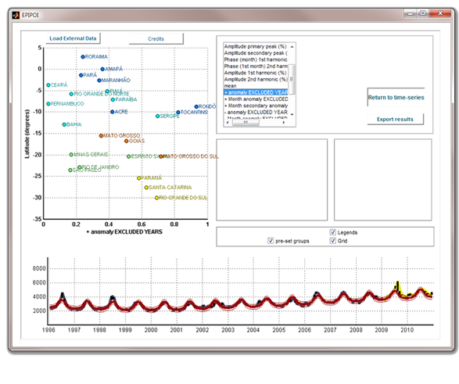
Task: Disable the Grid checkbox
Action: [333, 241]
